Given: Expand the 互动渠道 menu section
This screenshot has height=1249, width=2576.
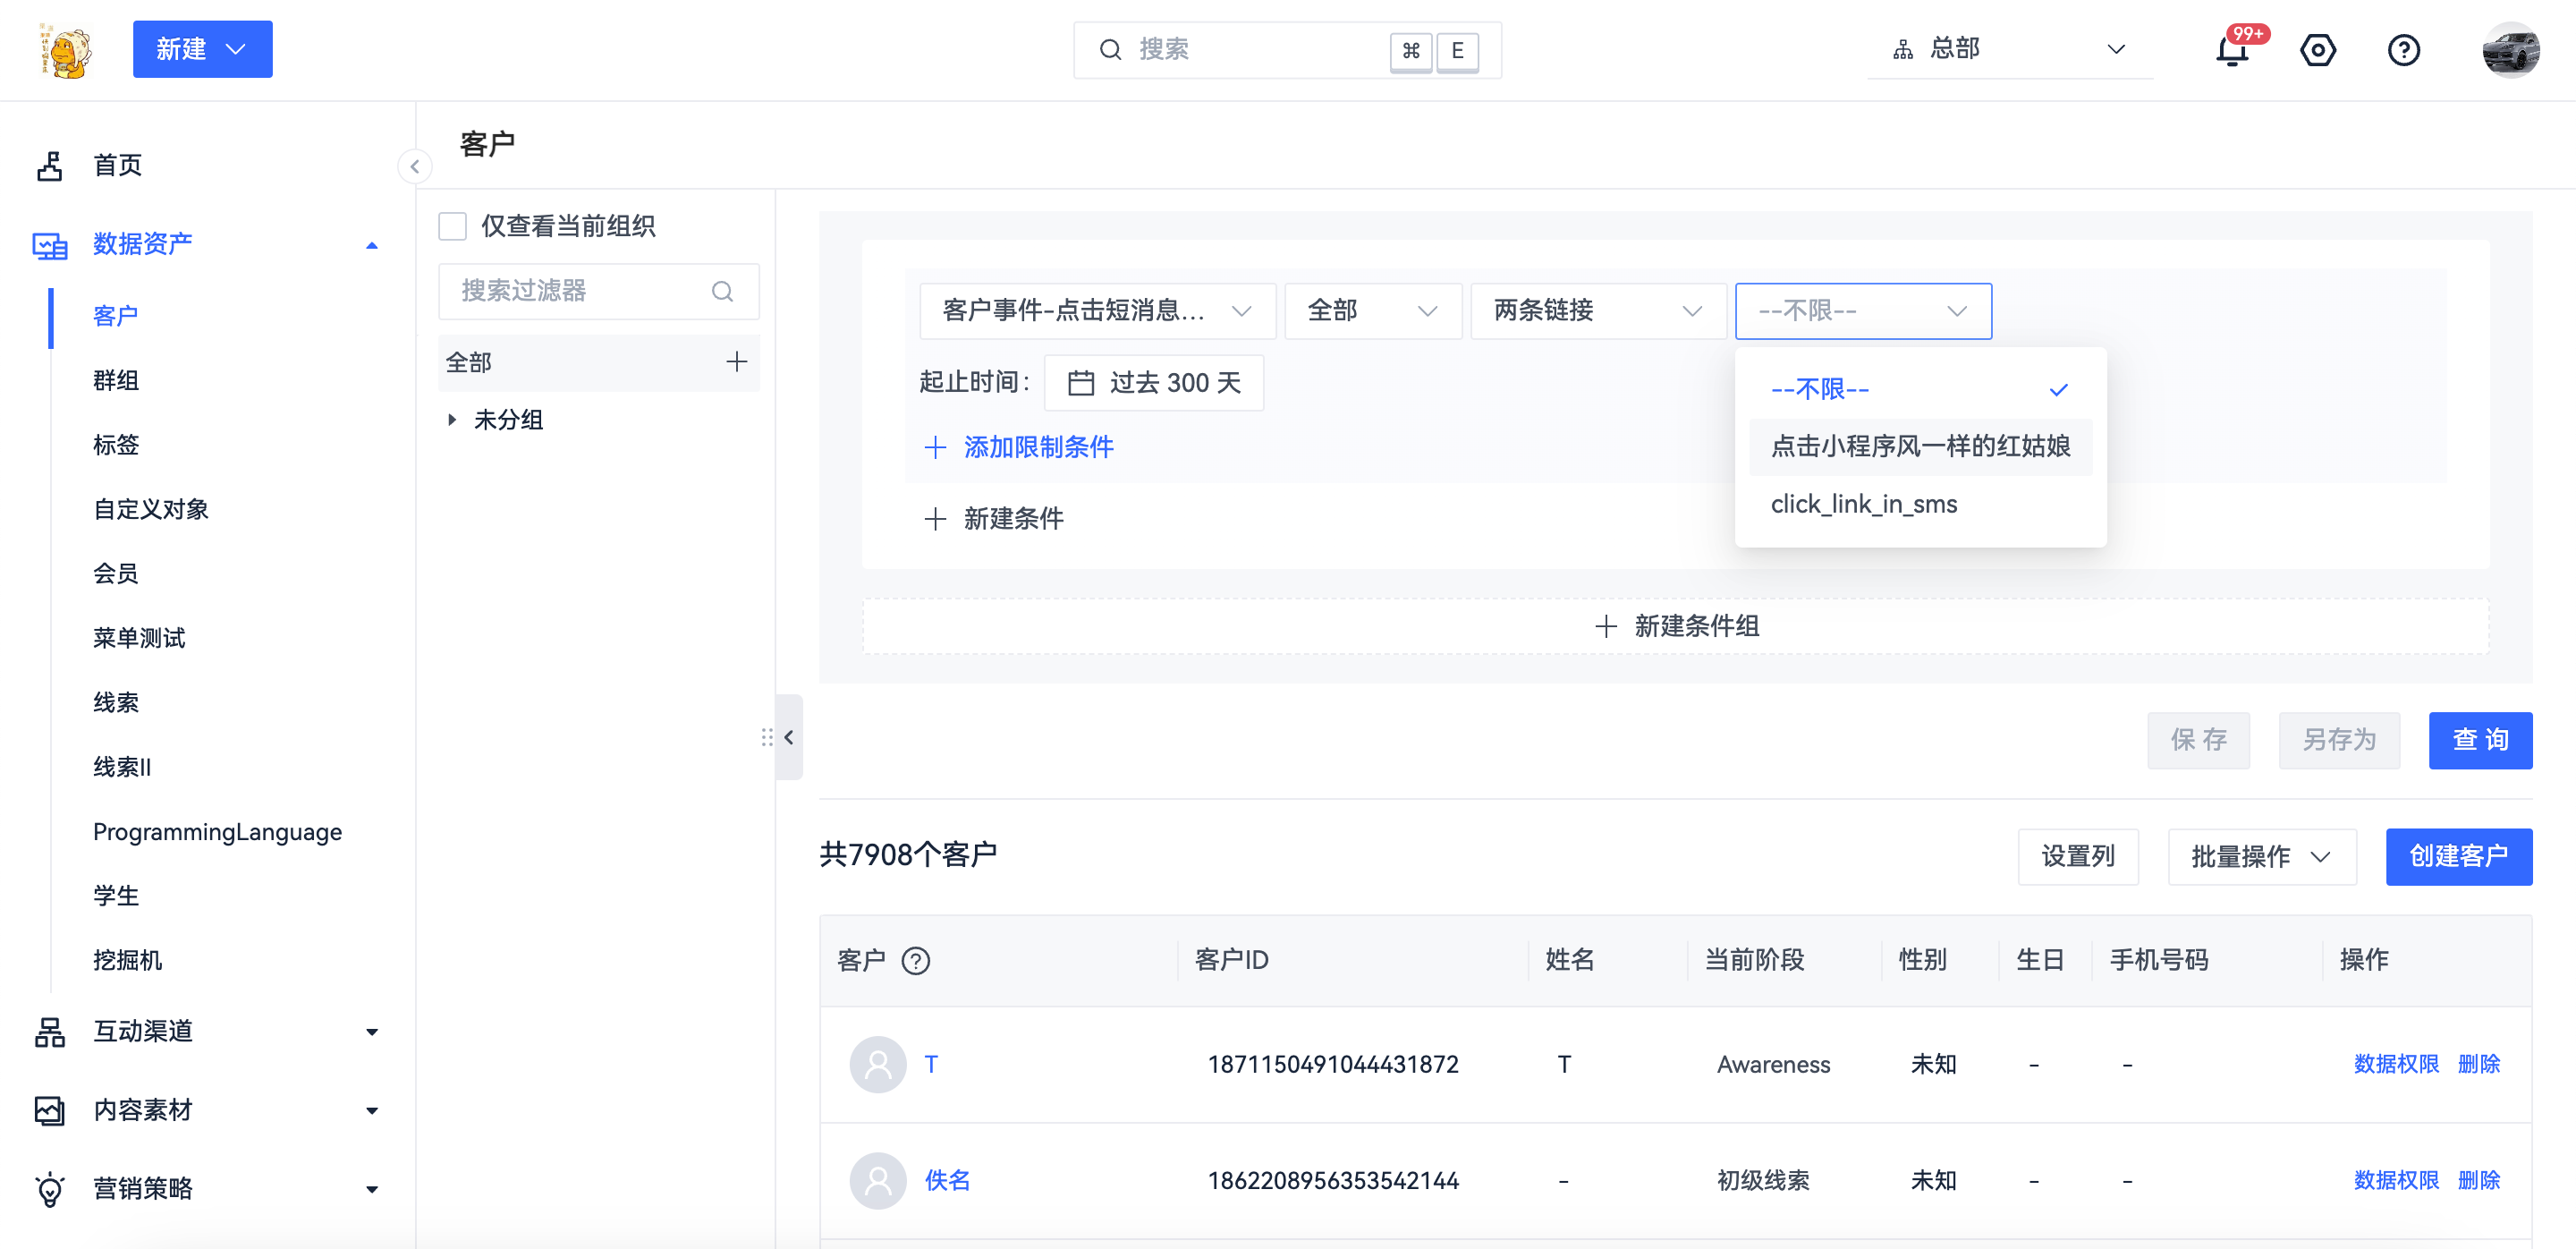Looking at the screenshot, I should point(372,1032).
